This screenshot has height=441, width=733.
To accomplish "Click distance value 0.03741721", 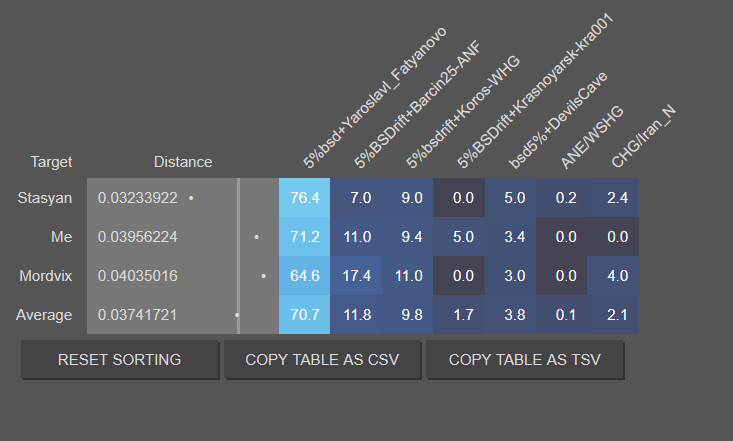I will [137, 315].
